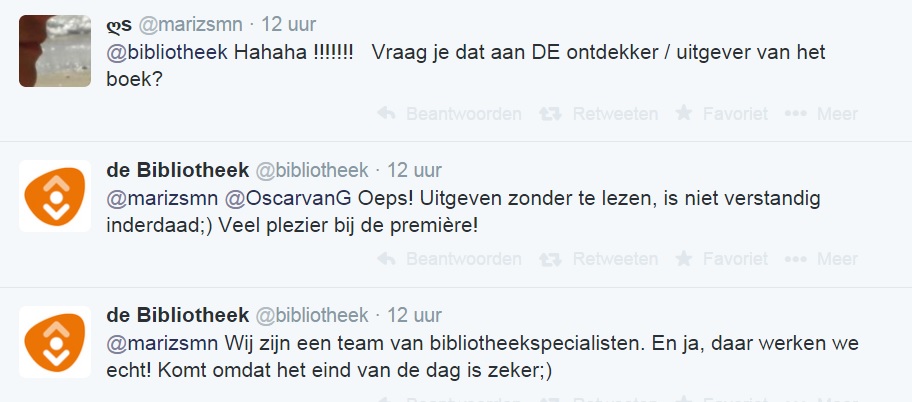Expand Meer options on the Oeps tweet
This screenshot has height=402, width=912.
[x=796, y=260]
